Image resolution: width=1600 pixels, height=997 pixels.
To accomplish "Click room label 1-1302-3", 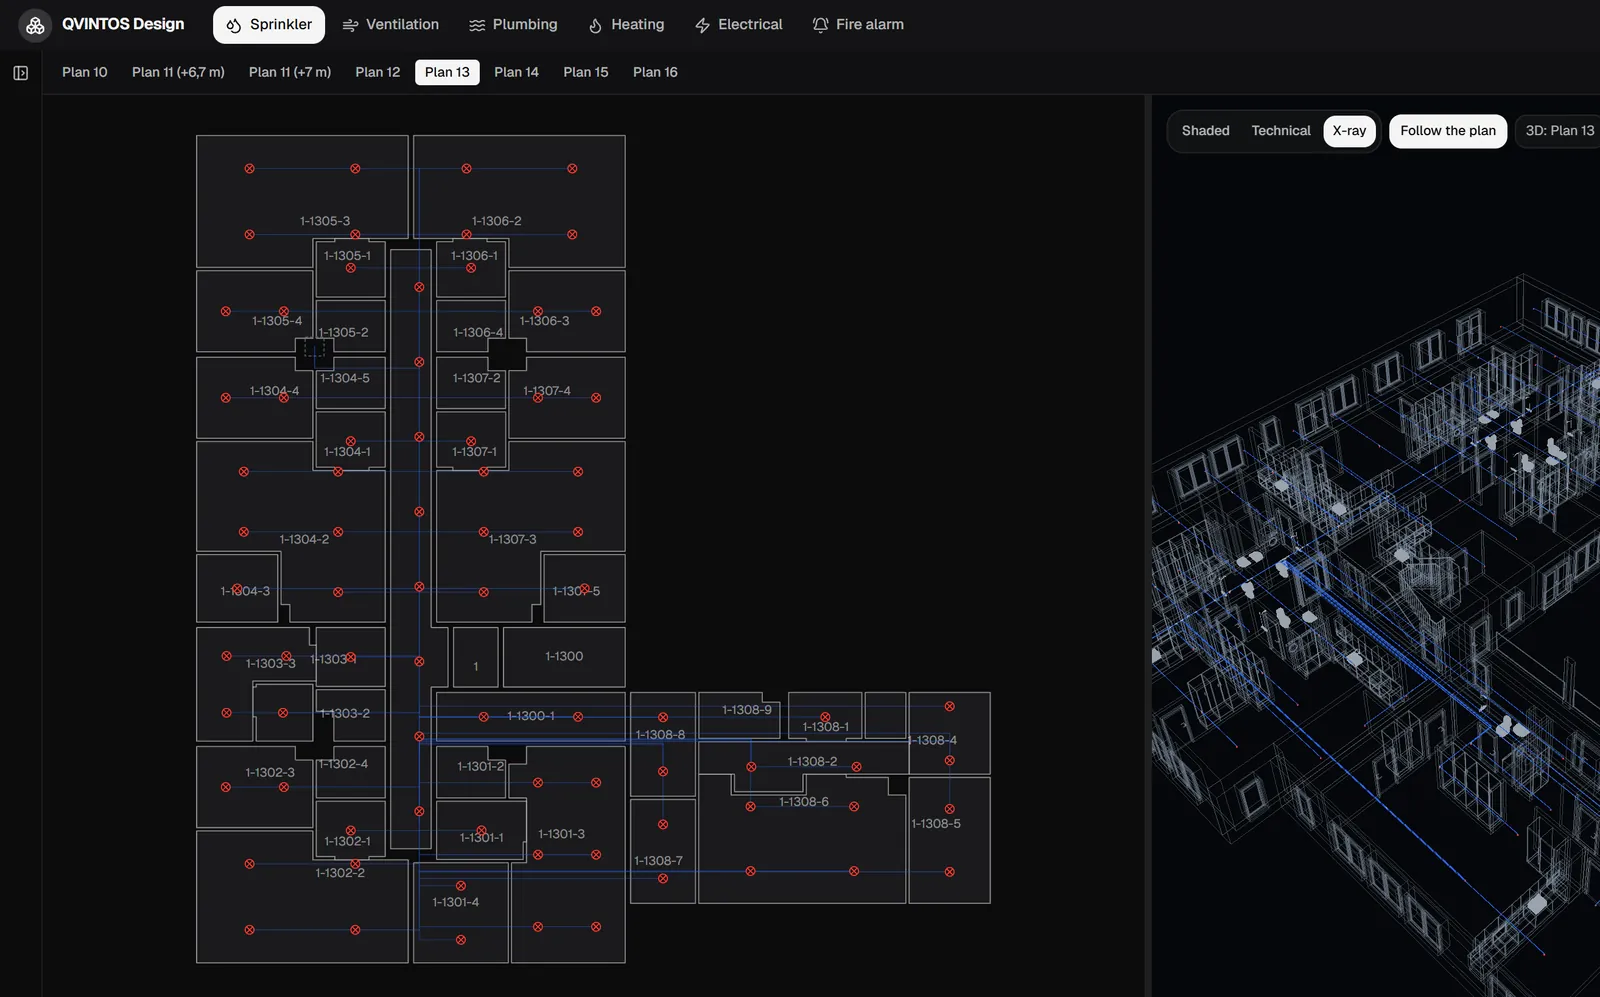I will click(x=270, y=773).
